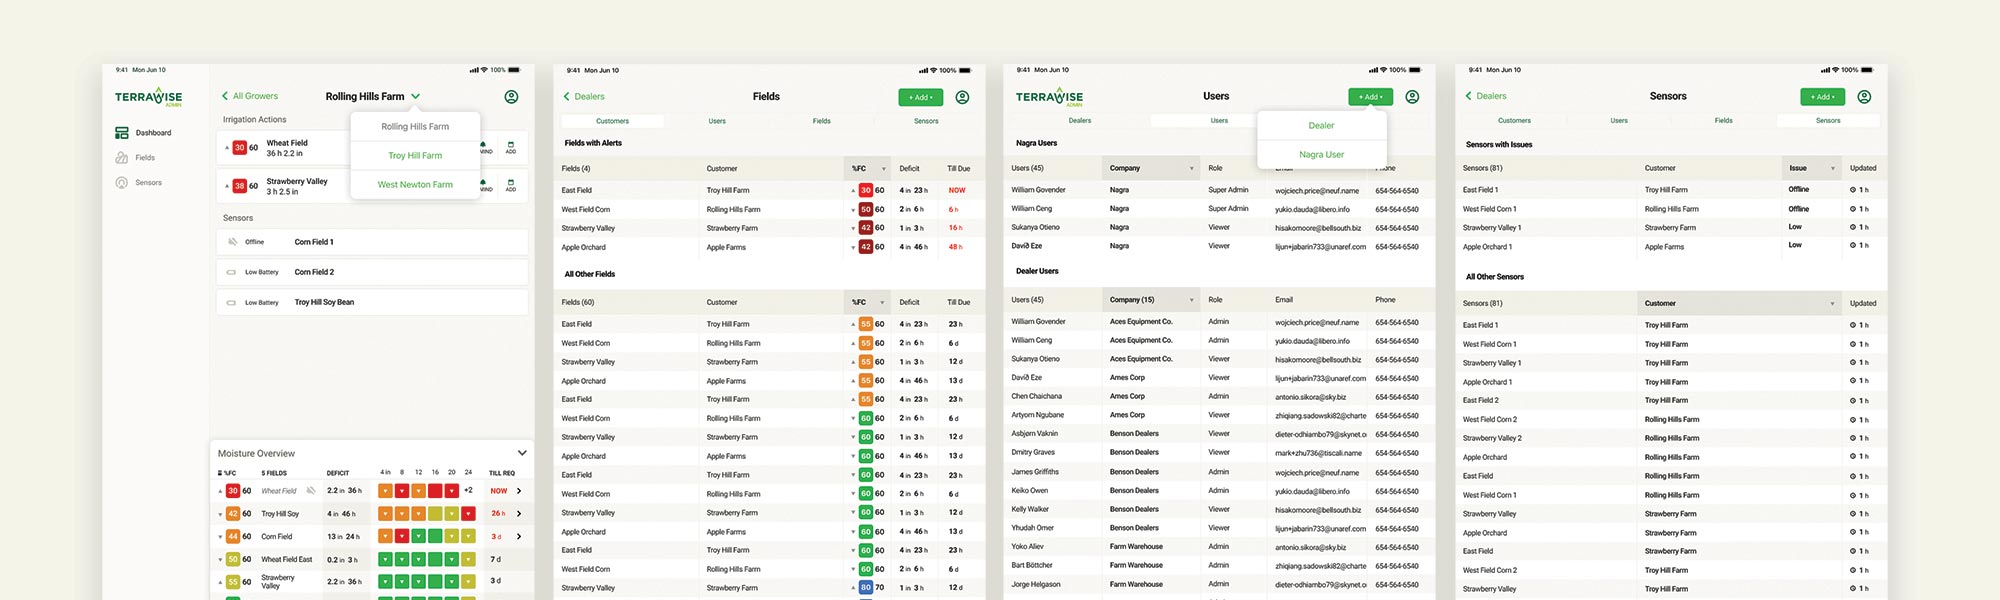
Task: Open Troy Hill Soy details via the 26 h arrow
Action: 519,513
